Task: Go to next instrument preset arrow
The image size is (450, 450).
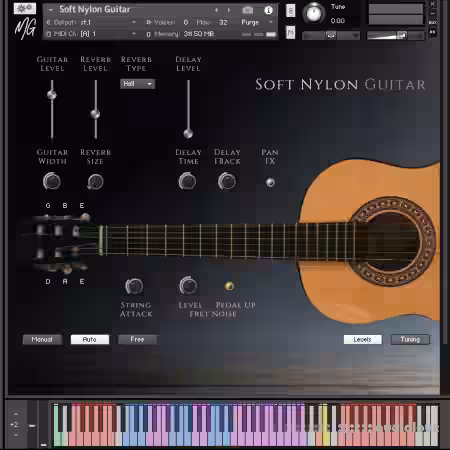Action: point(229,10)
